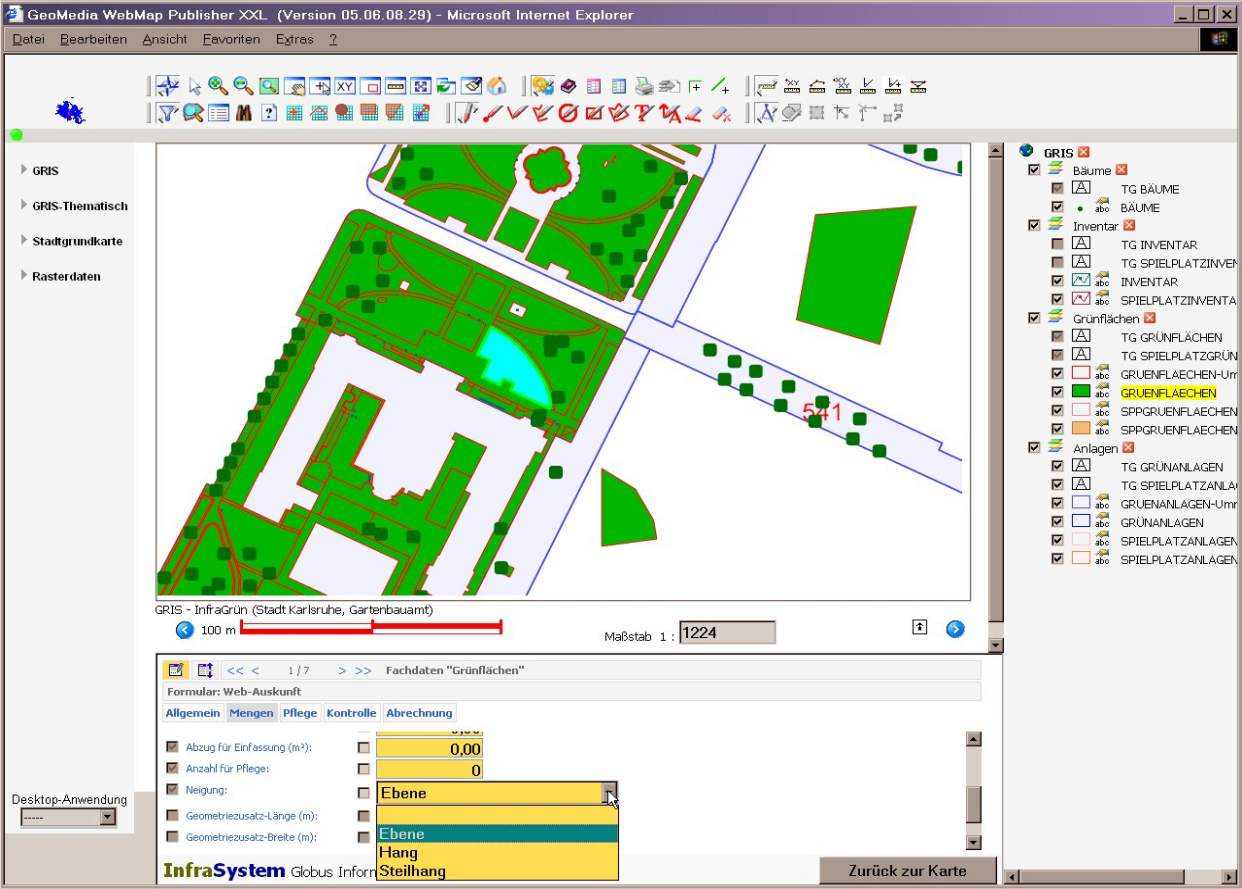The height and width of the screenshot is (889, 1242).
Task: Click Zurück zur Karte button
Action: tap(907, 870)
